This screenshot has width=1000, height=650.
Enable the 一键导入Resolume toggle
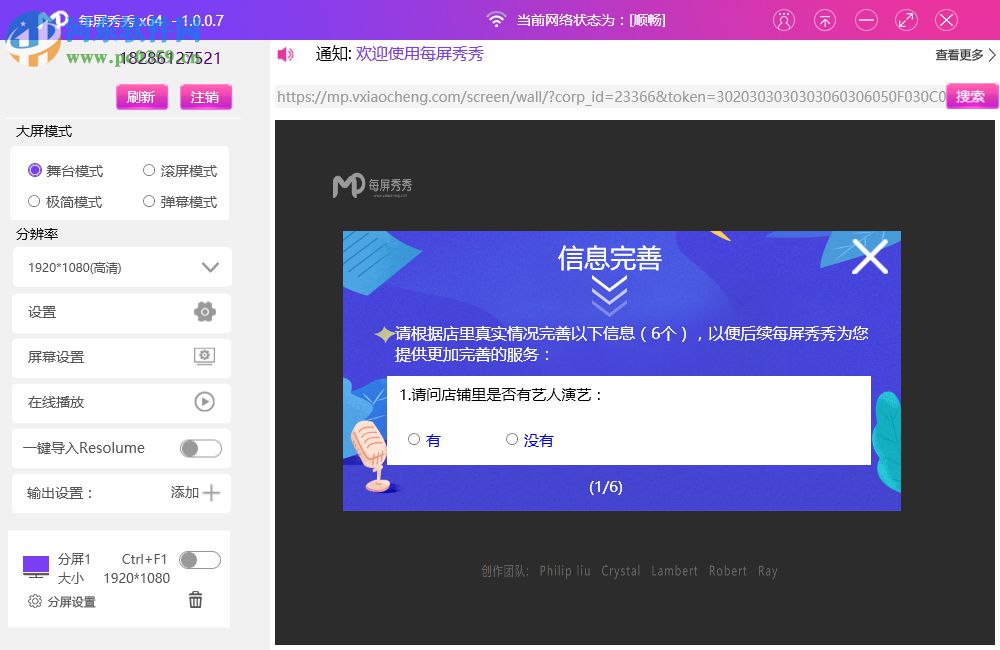(x=199, y=448)
